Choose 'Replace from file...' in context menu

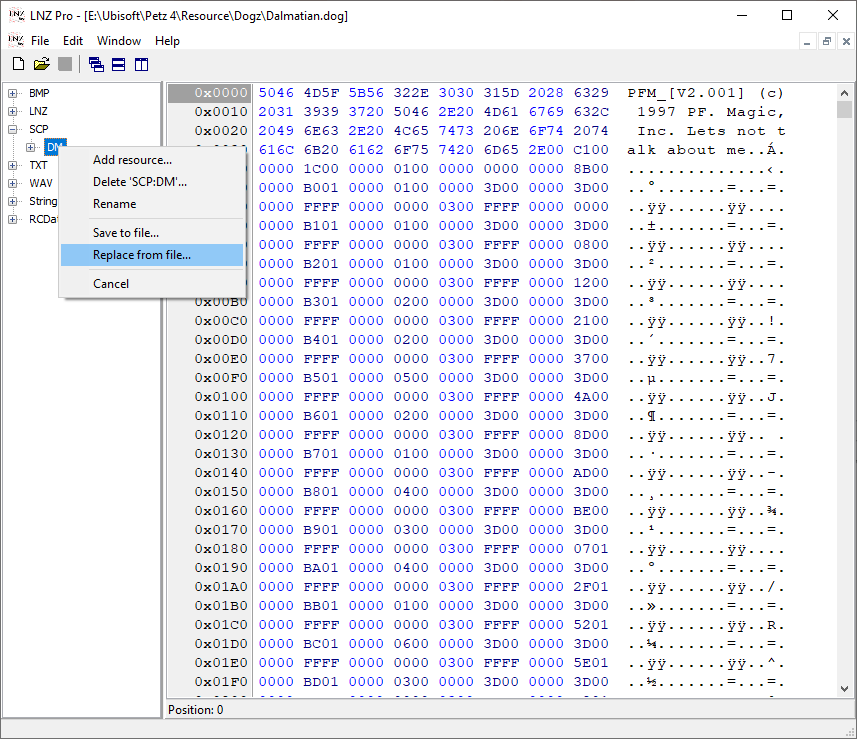(x=141, y=255)
